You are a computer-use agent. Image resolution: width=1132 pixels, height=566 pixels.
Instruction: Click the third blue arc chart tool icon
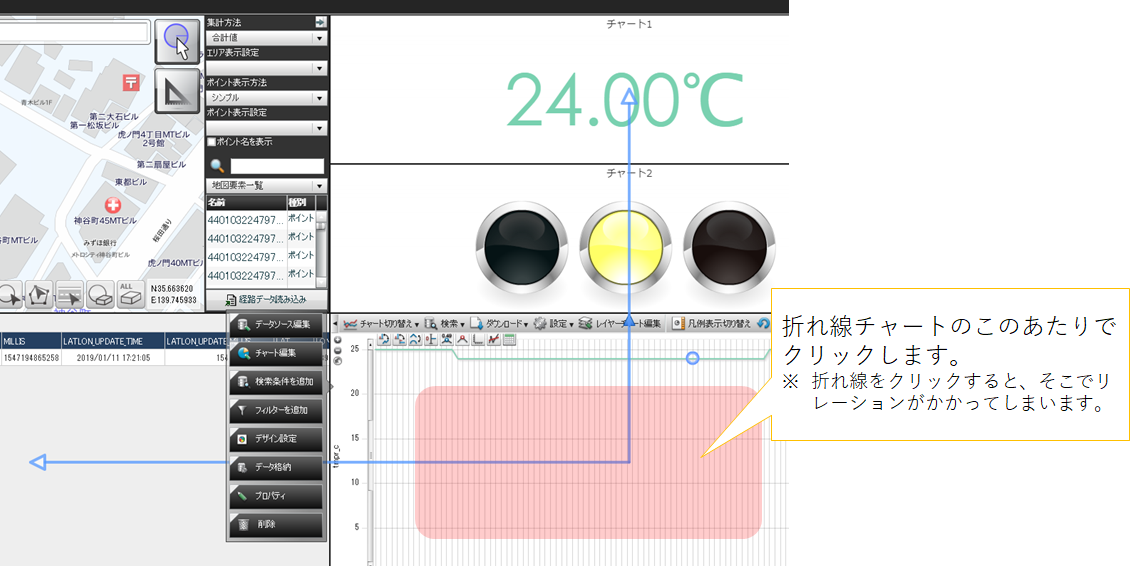[x=416, y=339]
